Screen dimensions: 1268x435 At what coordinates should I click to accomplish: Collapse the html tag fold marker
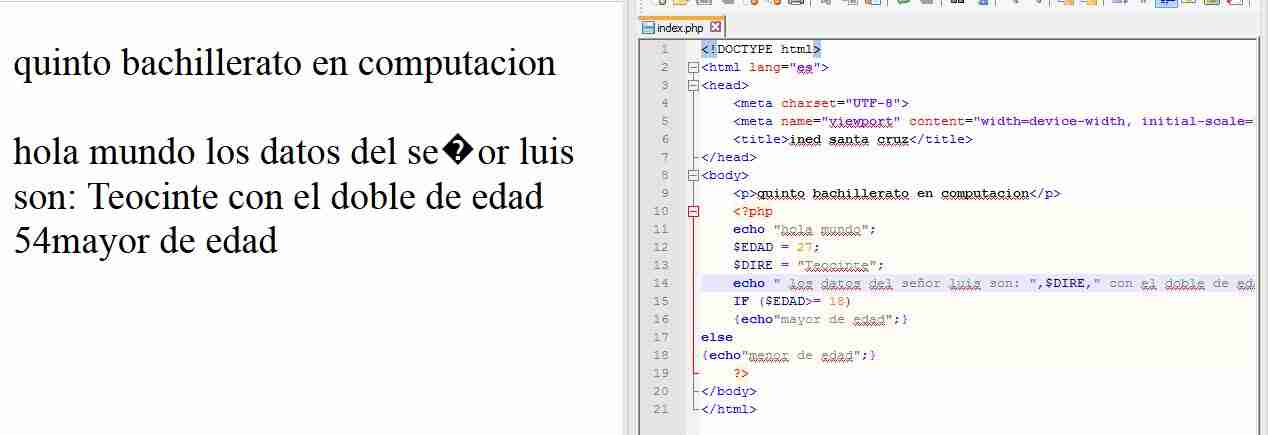(693, 68)
